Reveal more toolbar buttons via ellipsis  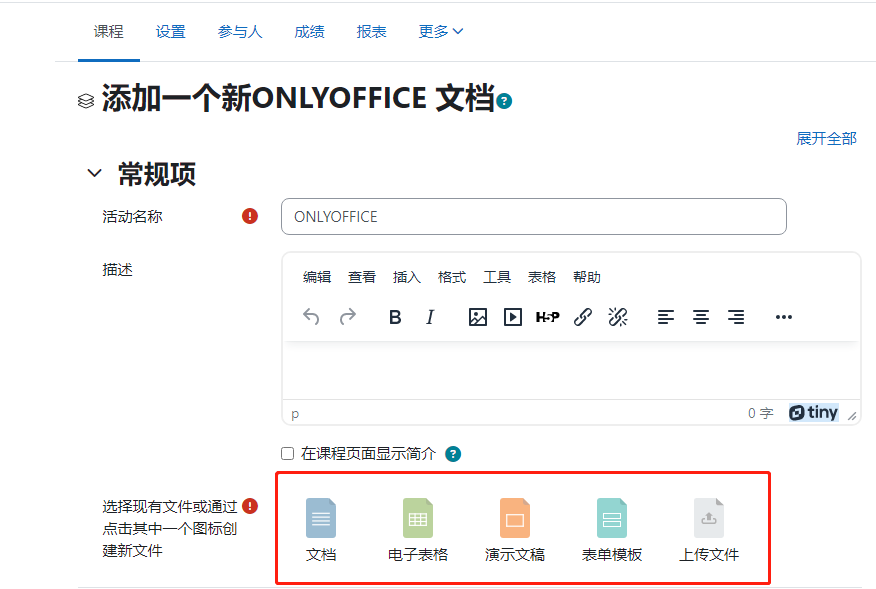pos(784,317)
